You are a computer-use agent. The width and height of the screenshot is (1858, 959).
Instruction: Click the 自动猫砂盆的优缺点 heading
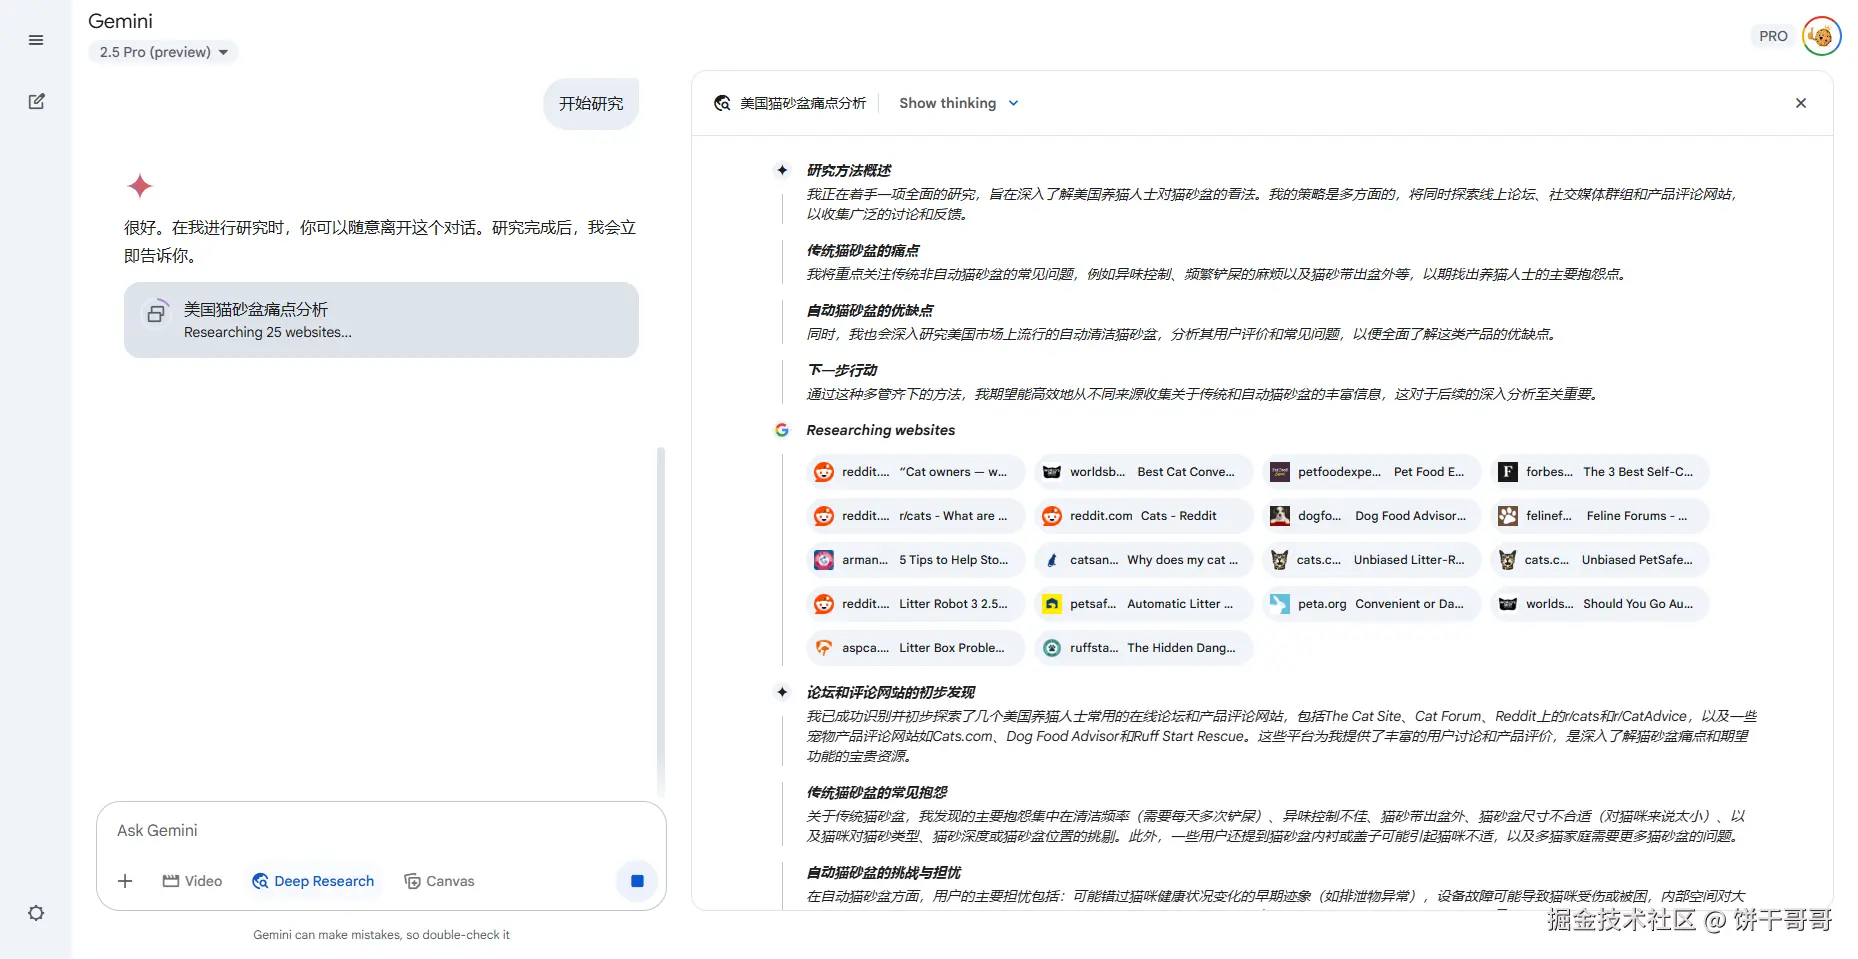coord(869,311)
